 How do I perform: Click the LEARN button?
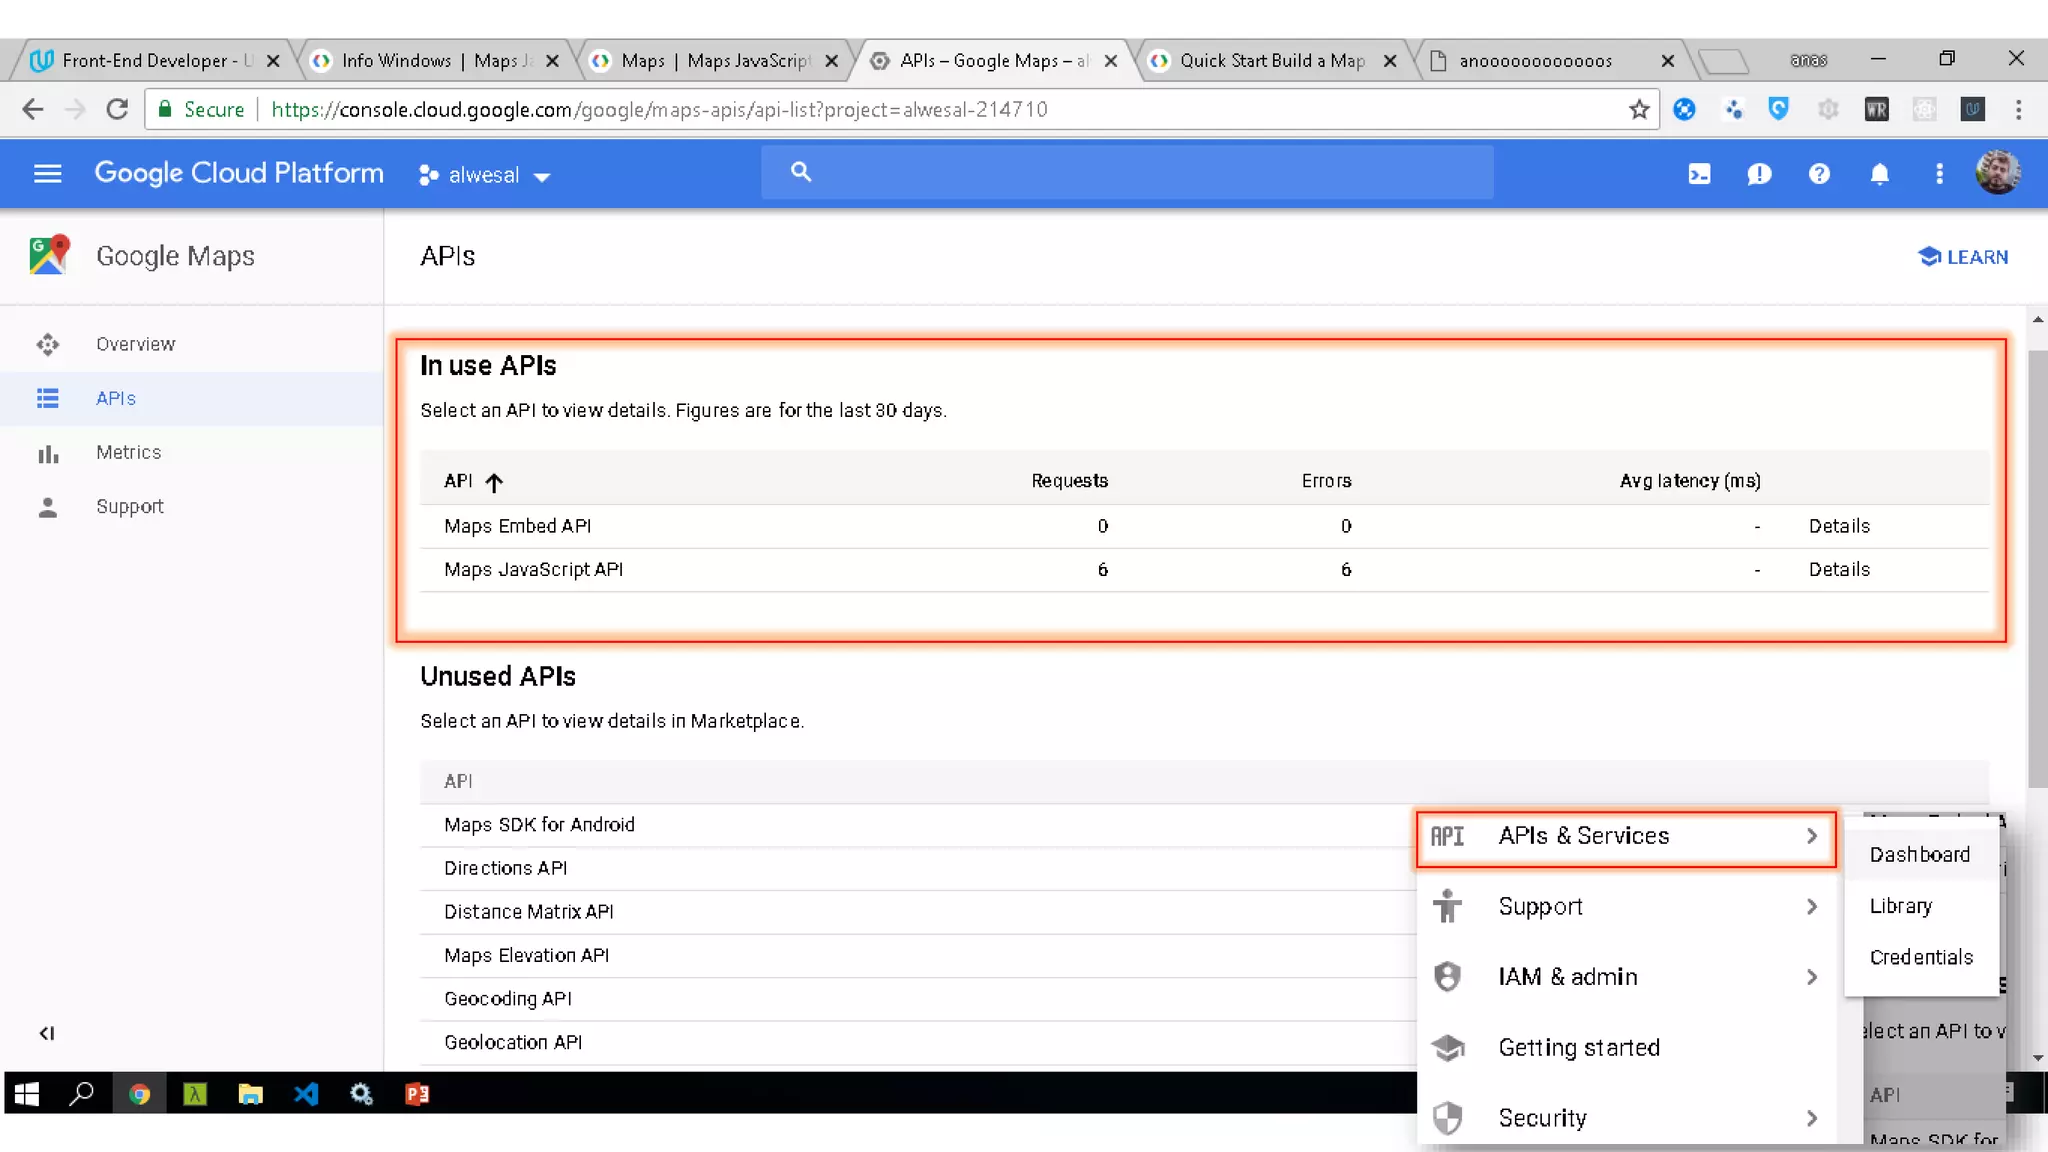tap(1962, 257)
